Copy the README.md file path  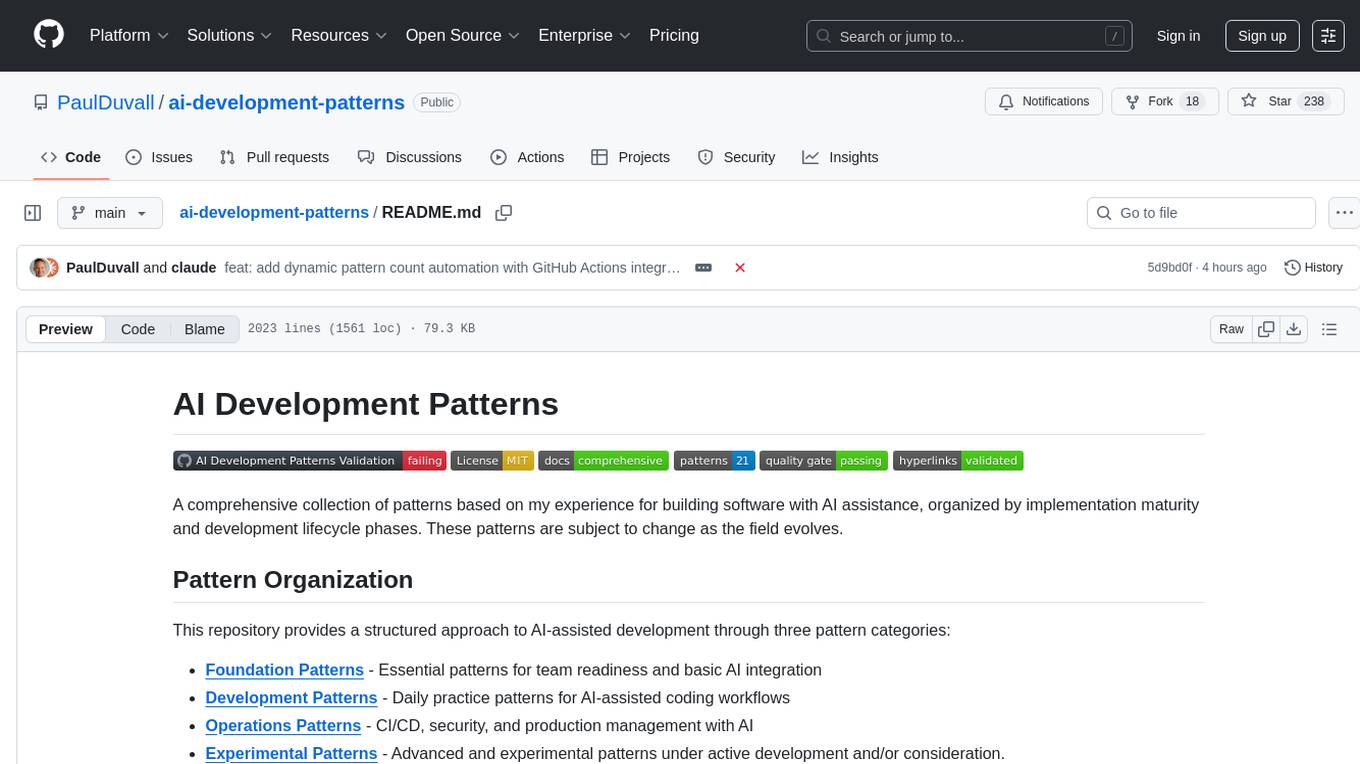coord(504,213)
